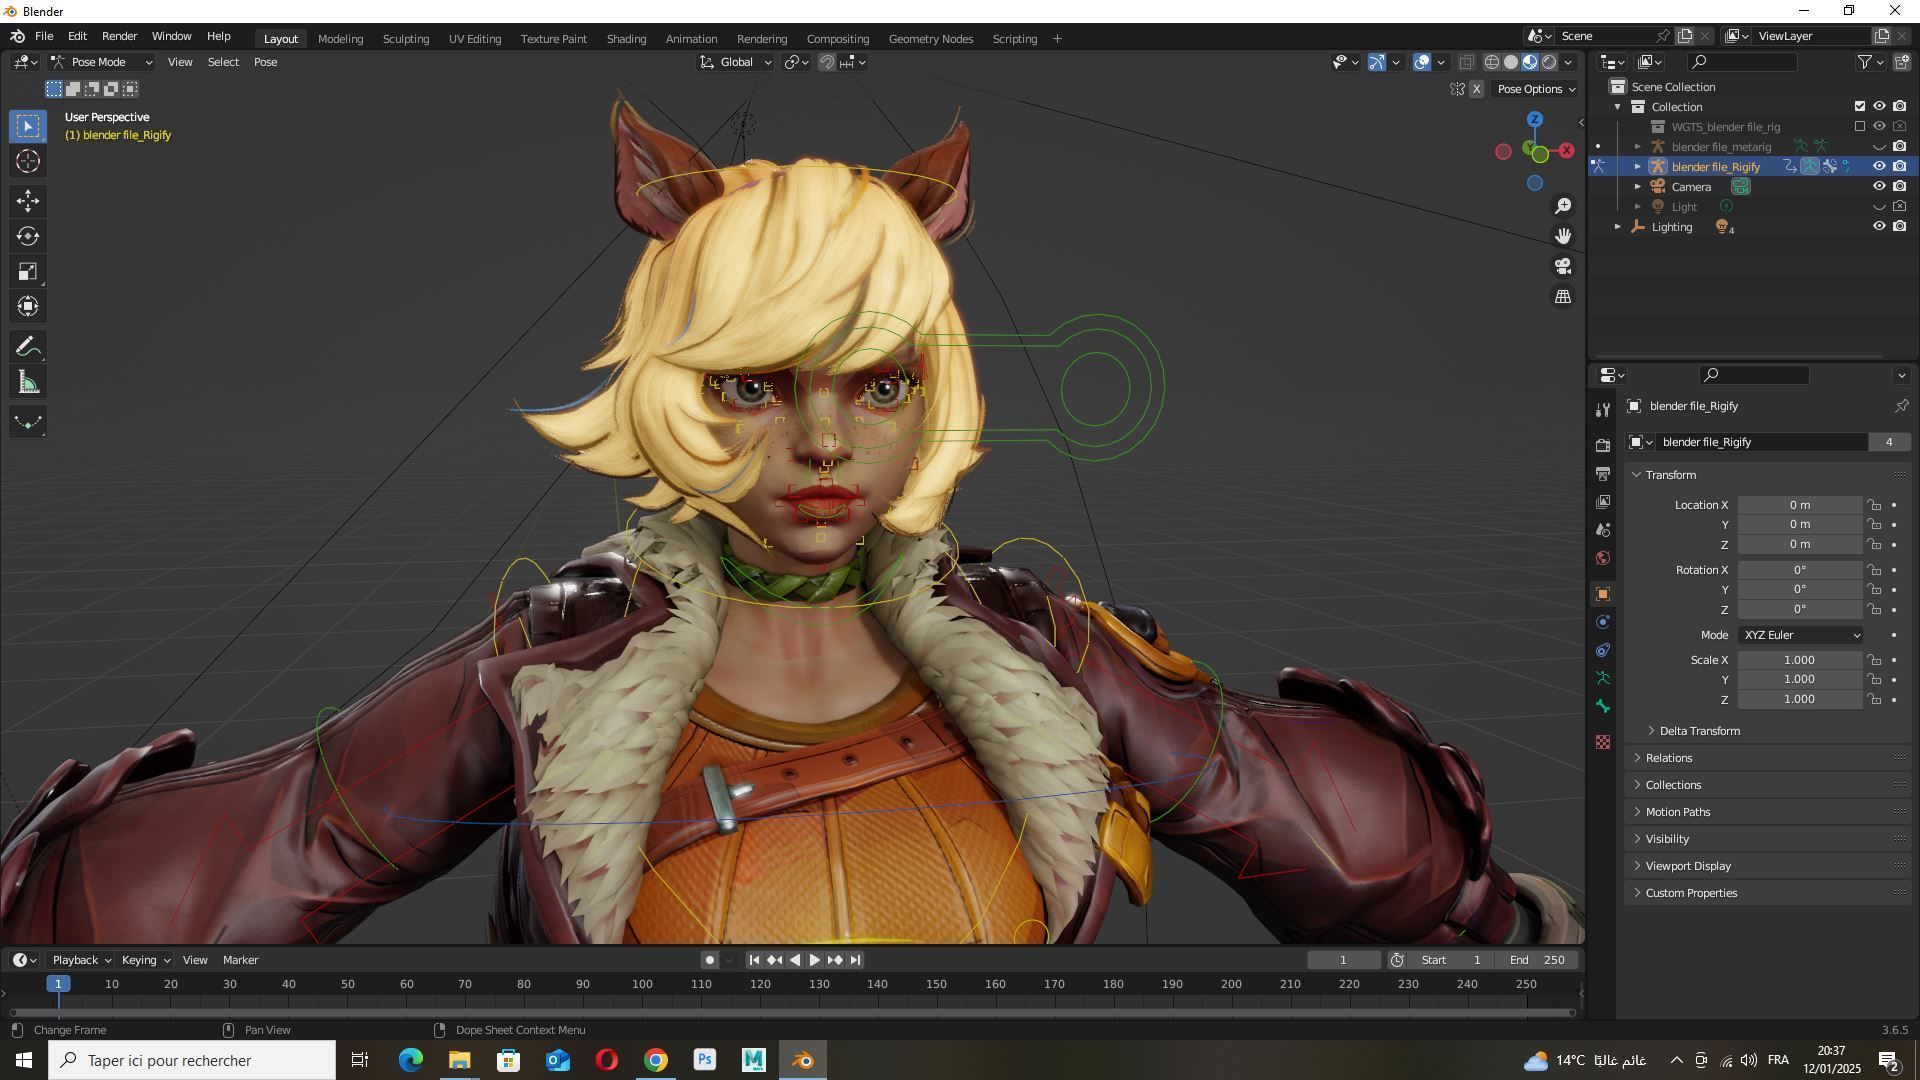
Task: Toggle wireframe viewport shading
Action: pos(1491,62)
